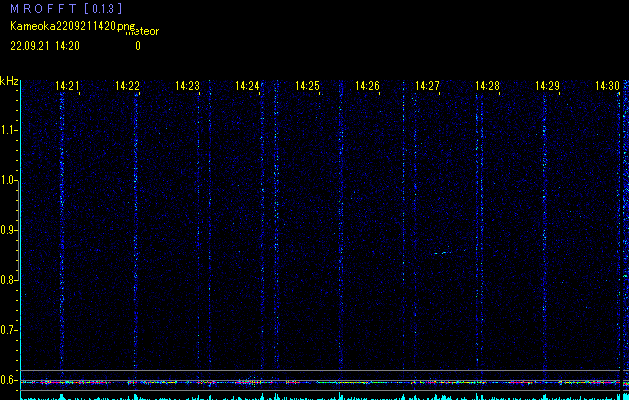The width and height of the screenshot is (629, 400).
Task: Click the 14:27 time axis marker
Action: [427, 86]
